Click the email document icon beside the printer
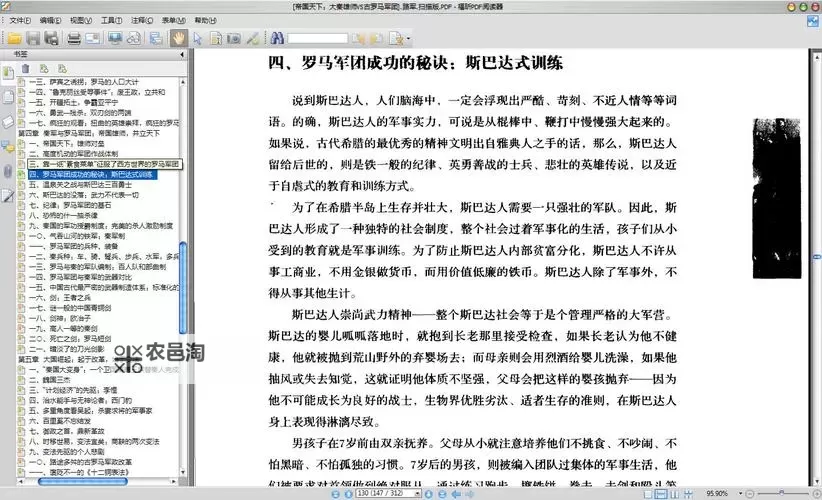822x500 pixels. [x=93, y=38]
